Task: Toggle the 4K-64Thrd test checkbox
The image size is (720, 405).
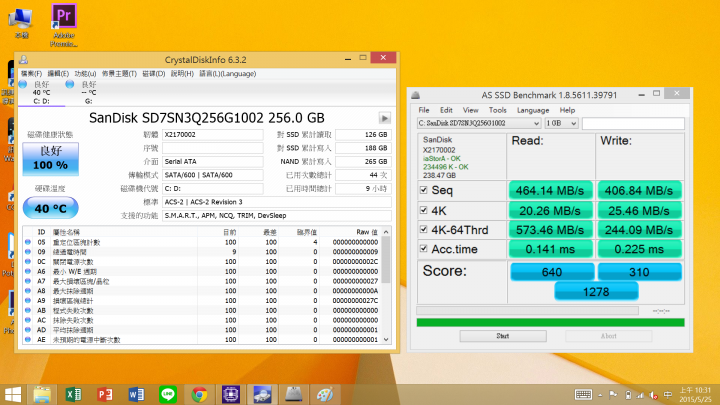Action: 423,229
